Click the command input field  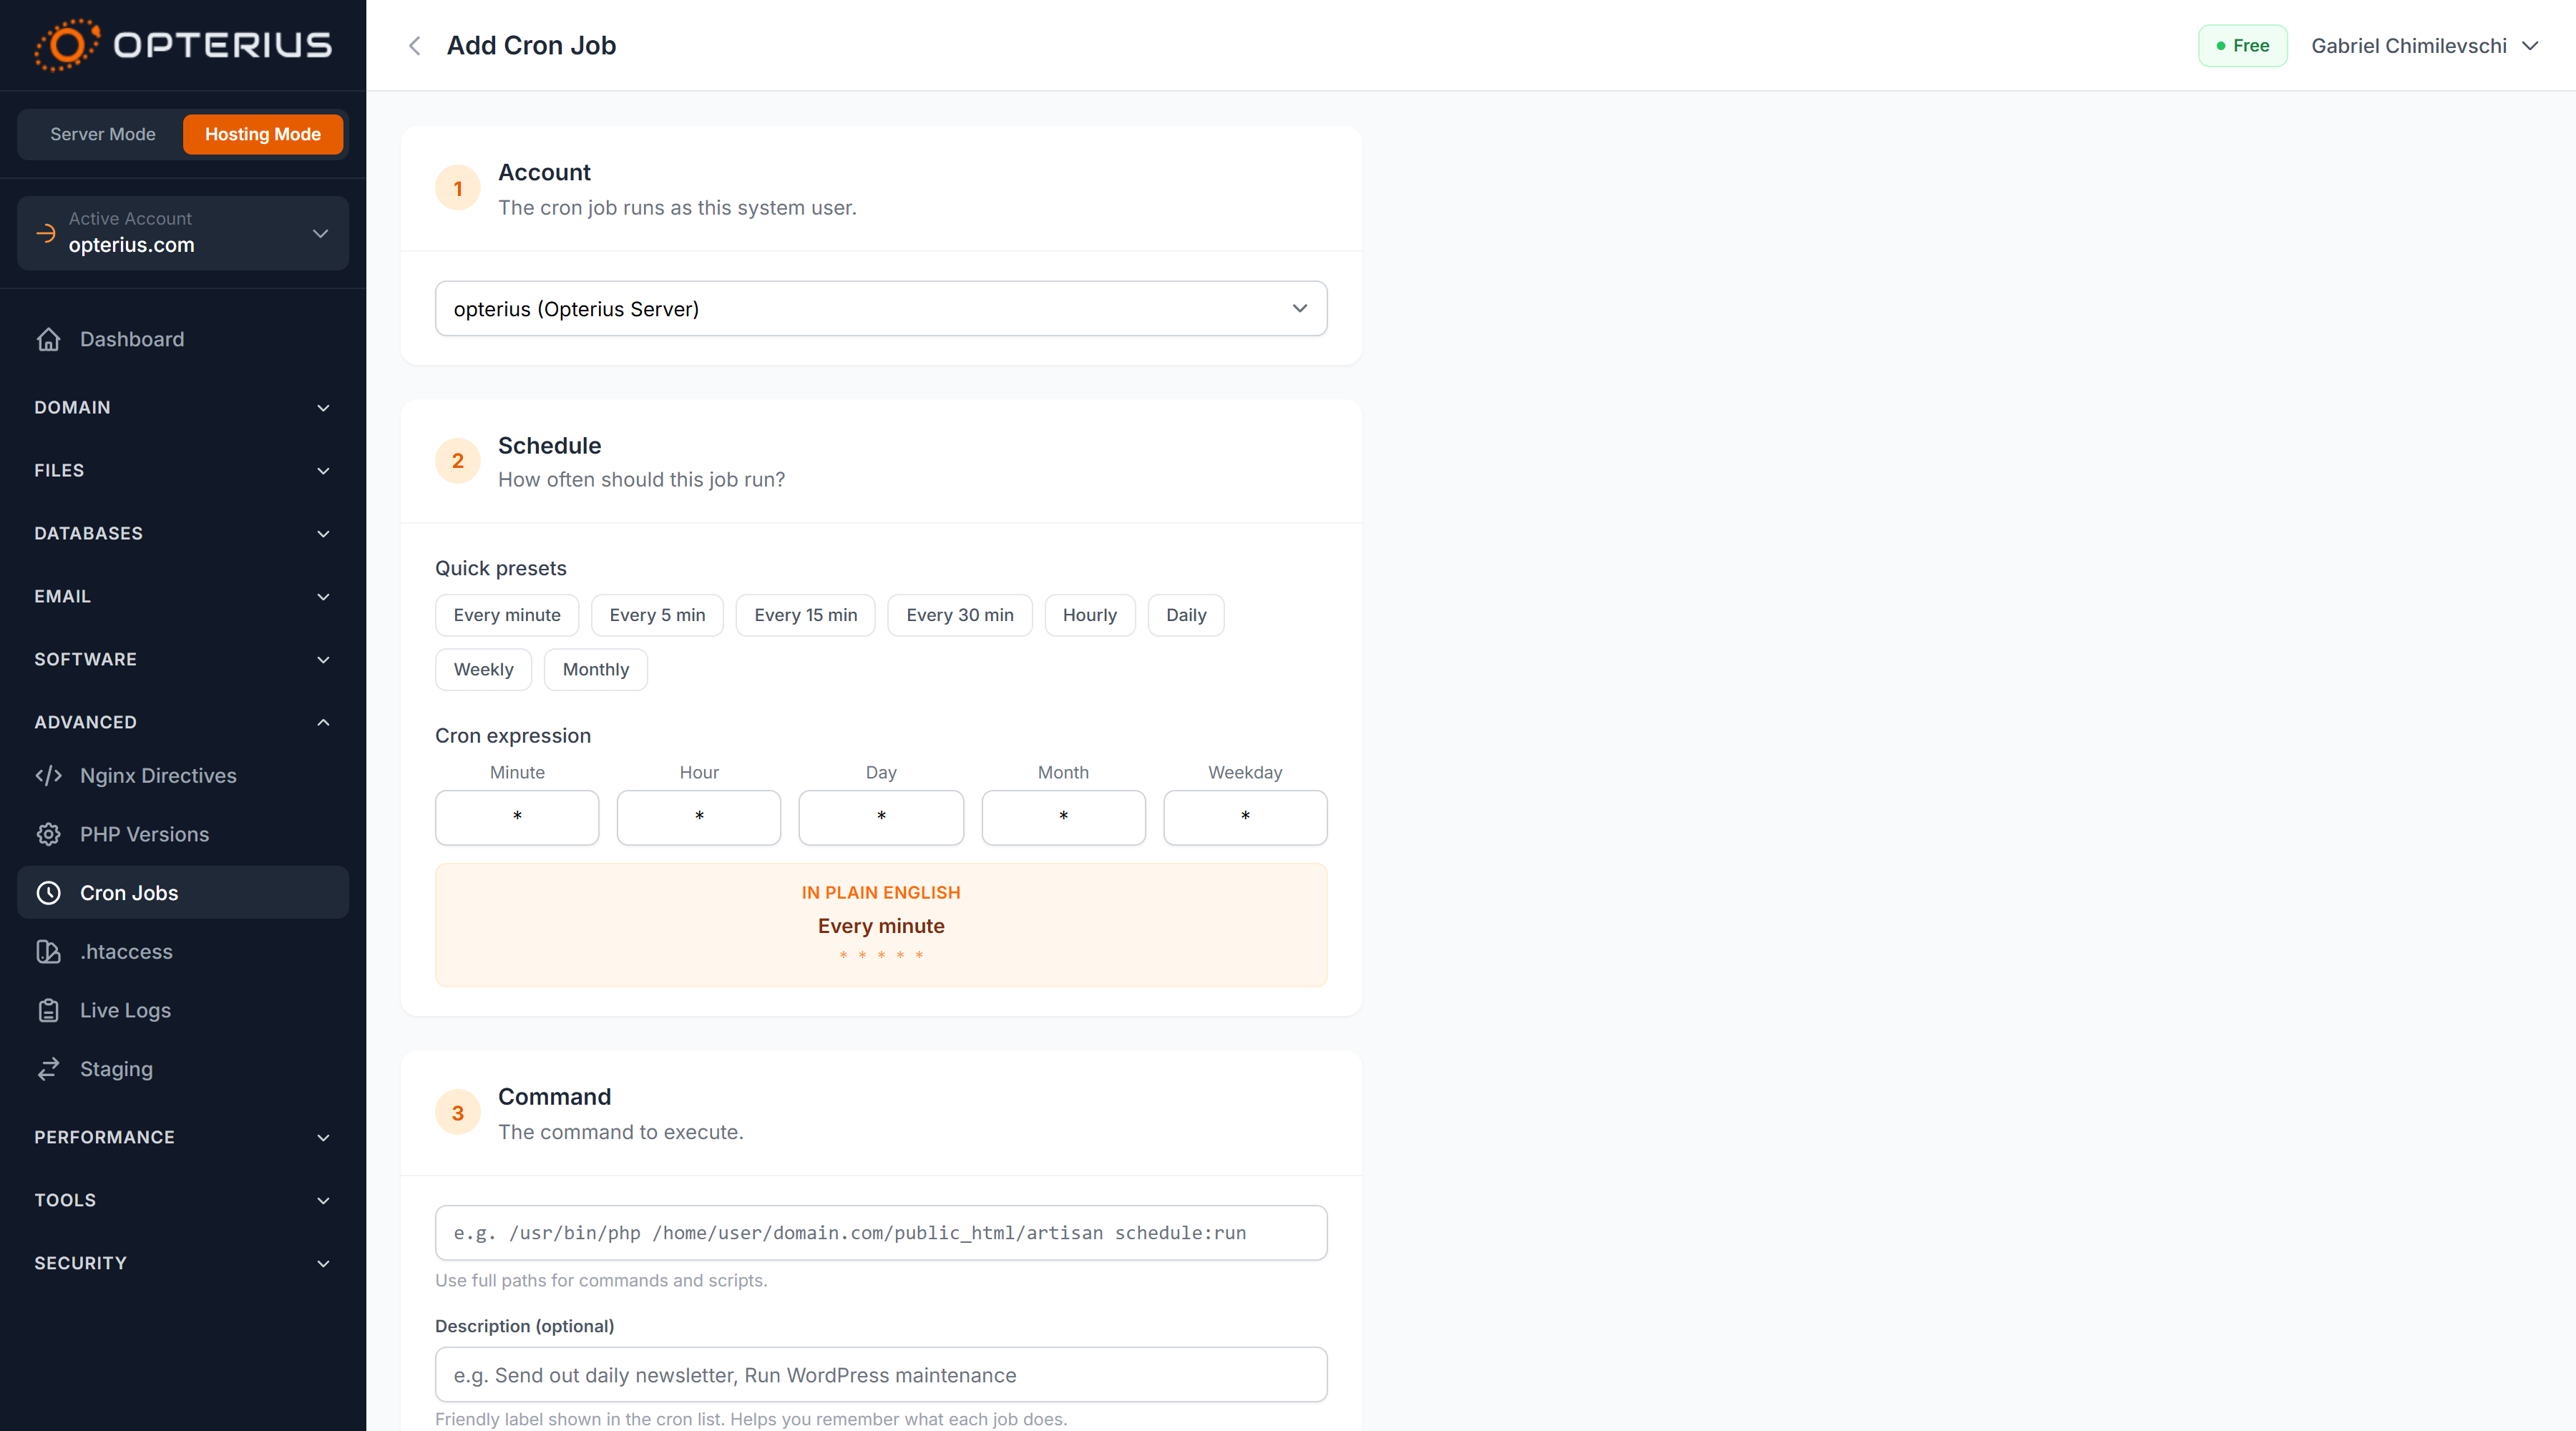881,1233
